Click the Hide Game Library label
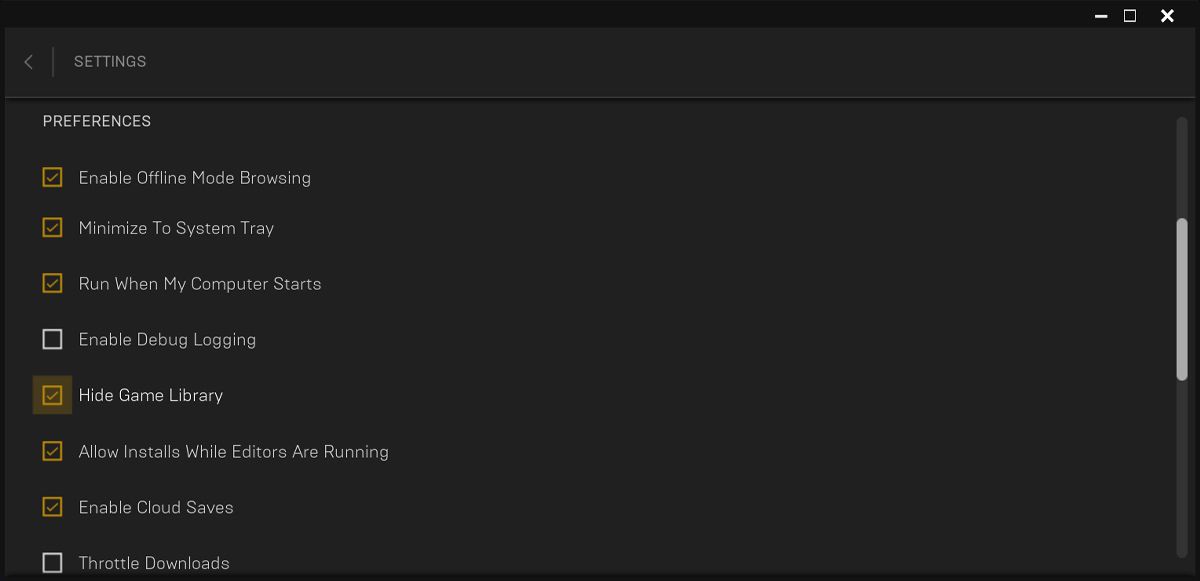This screenshot has height=581, width=1200. point(151,395)
